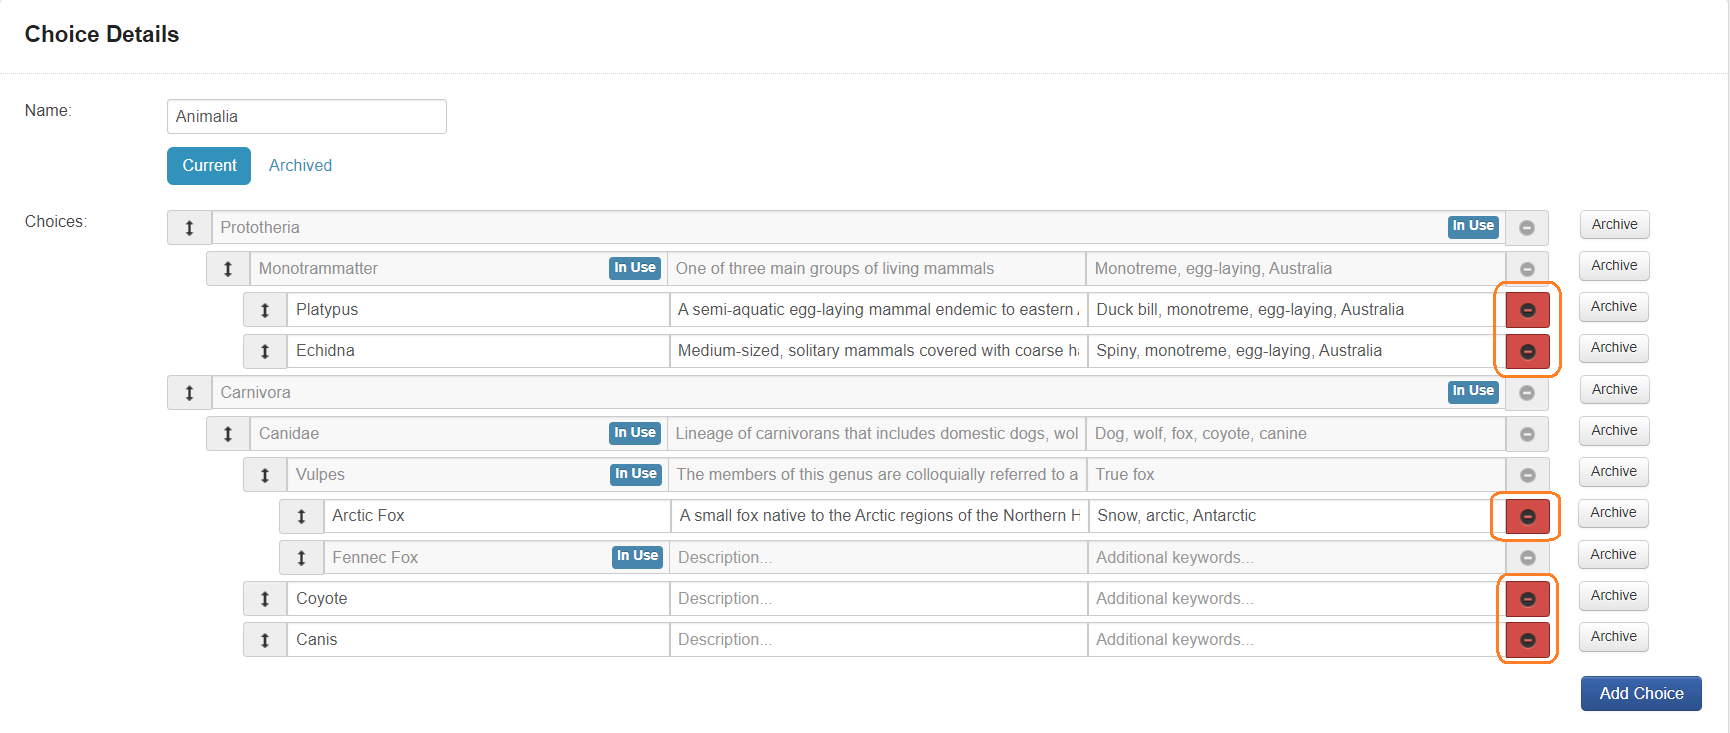Click the red remove icon for Platypus
Image resolution: width=1730 pixels, height=733 pixels.
(1527, 310)
